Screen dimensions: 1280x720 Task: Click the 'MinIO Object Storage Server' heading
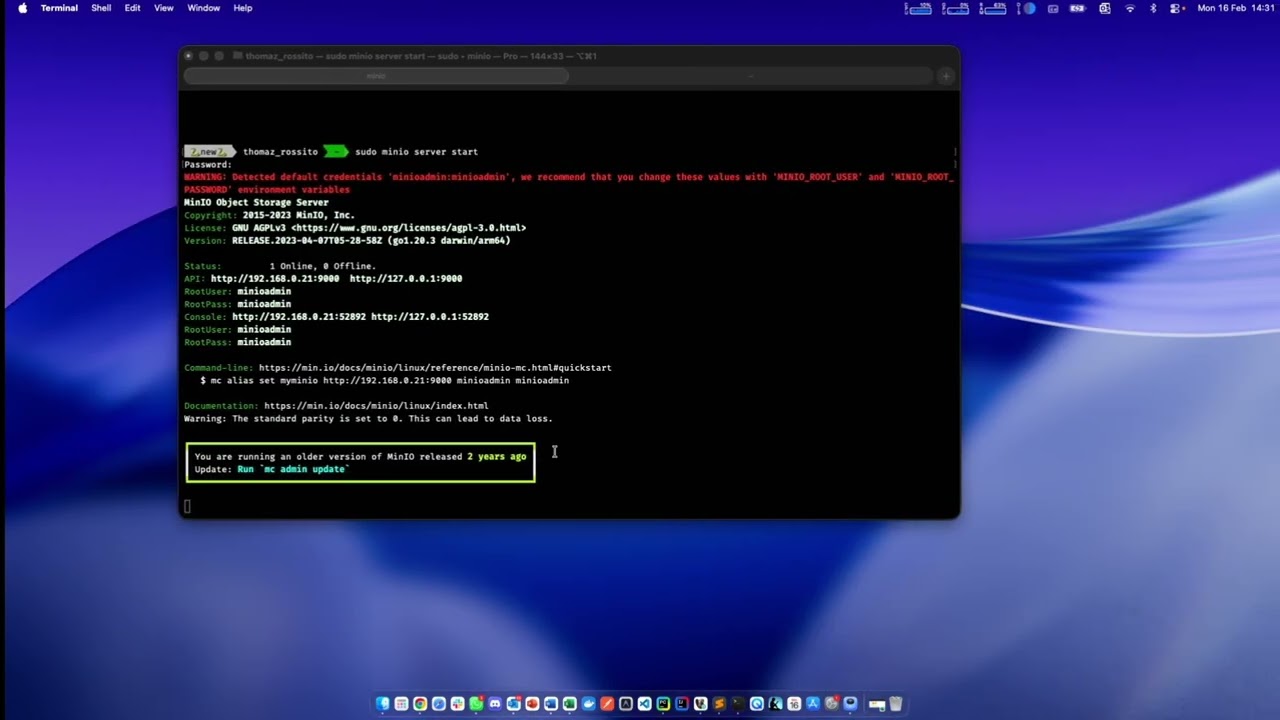point(256,203)
